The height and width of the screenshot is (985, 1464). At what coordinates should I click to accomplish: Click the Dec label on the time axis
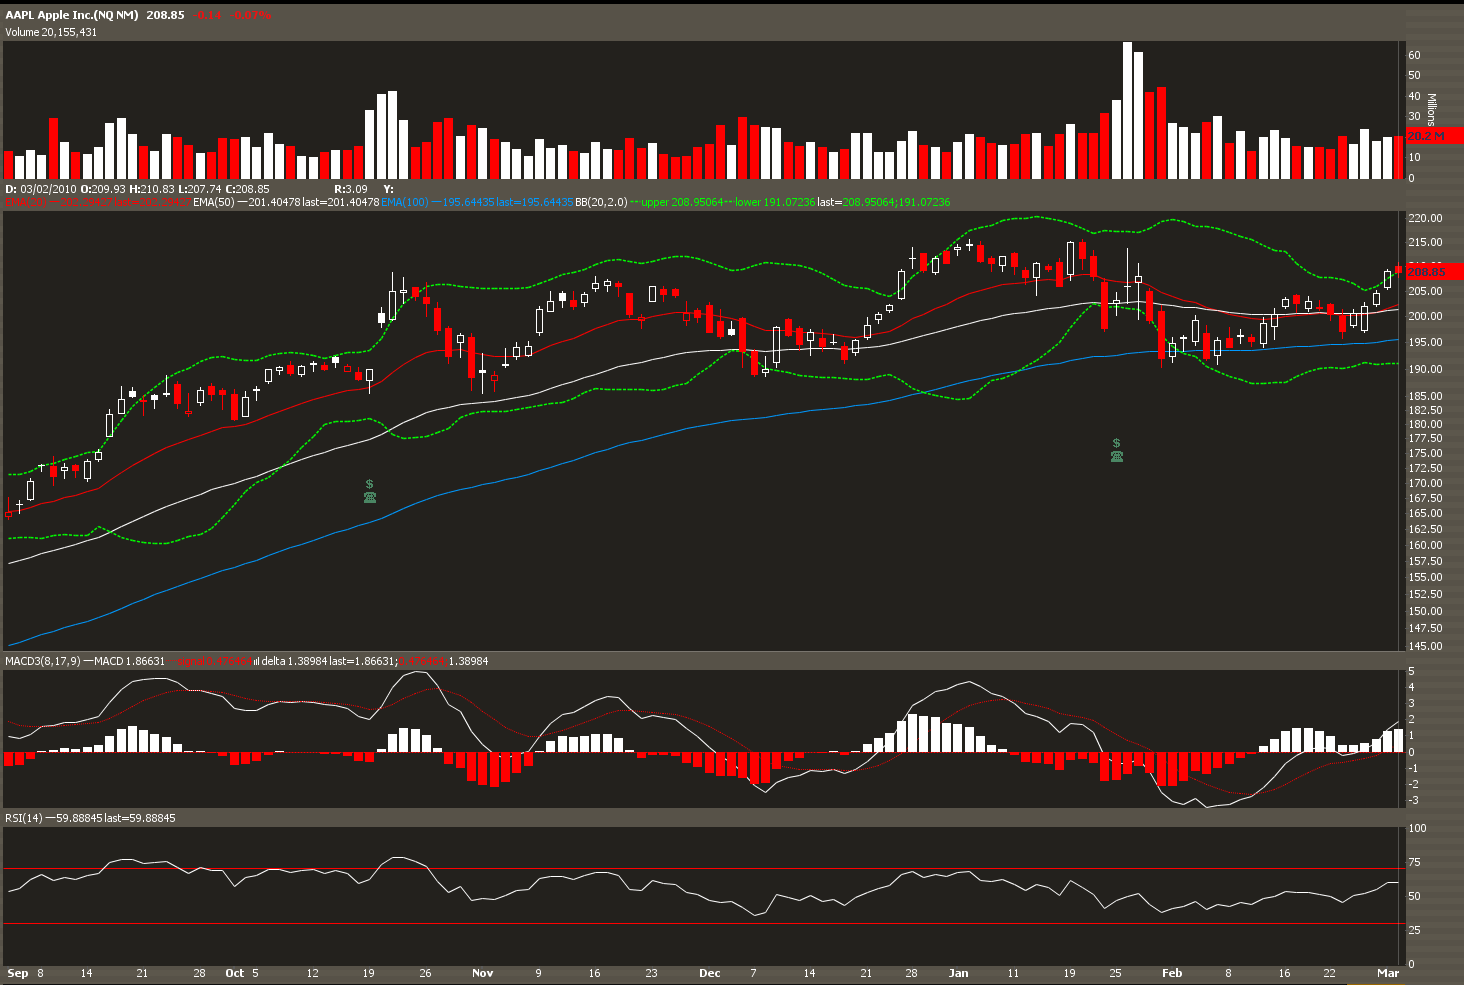coord(710,973)
